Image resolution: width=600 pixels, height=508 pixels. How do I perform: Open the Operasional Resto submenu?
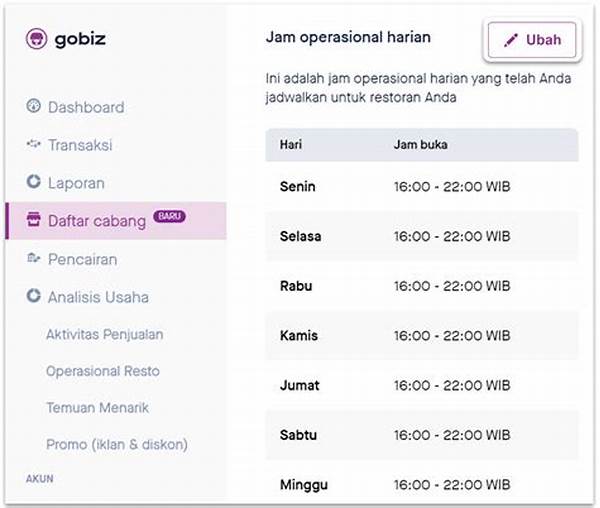pyautogui.click(x=103, y=371)
